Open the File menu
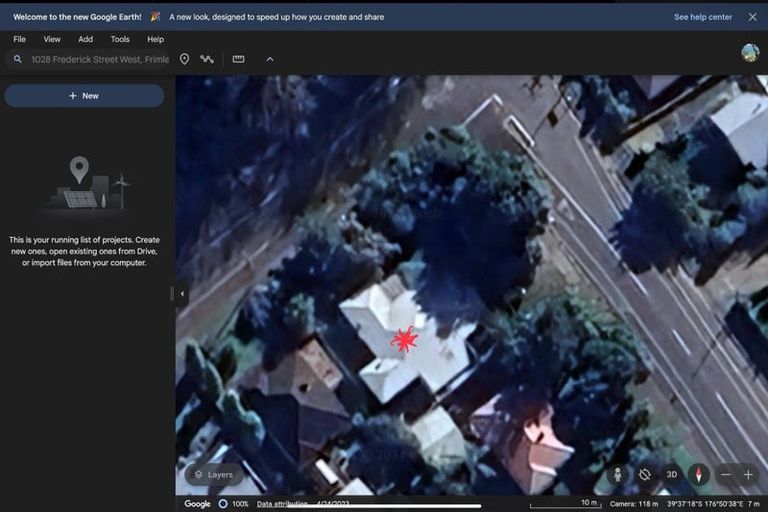 19,39
